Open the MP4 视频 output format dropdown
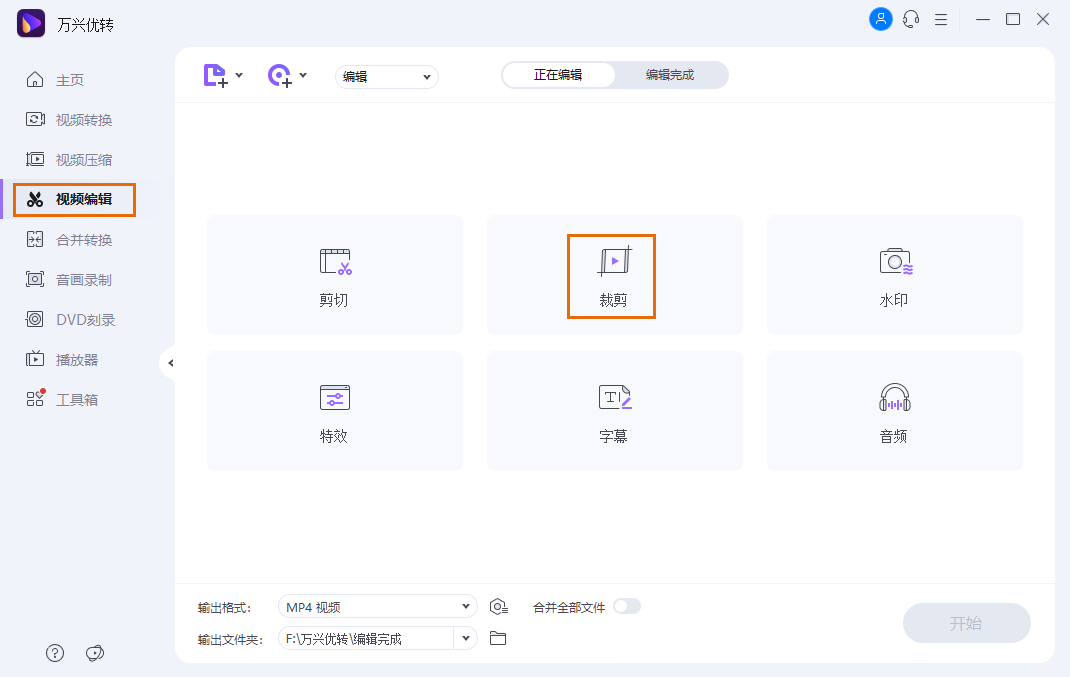Viewport: 1070px width, 677px height. (x=377, y=606)
